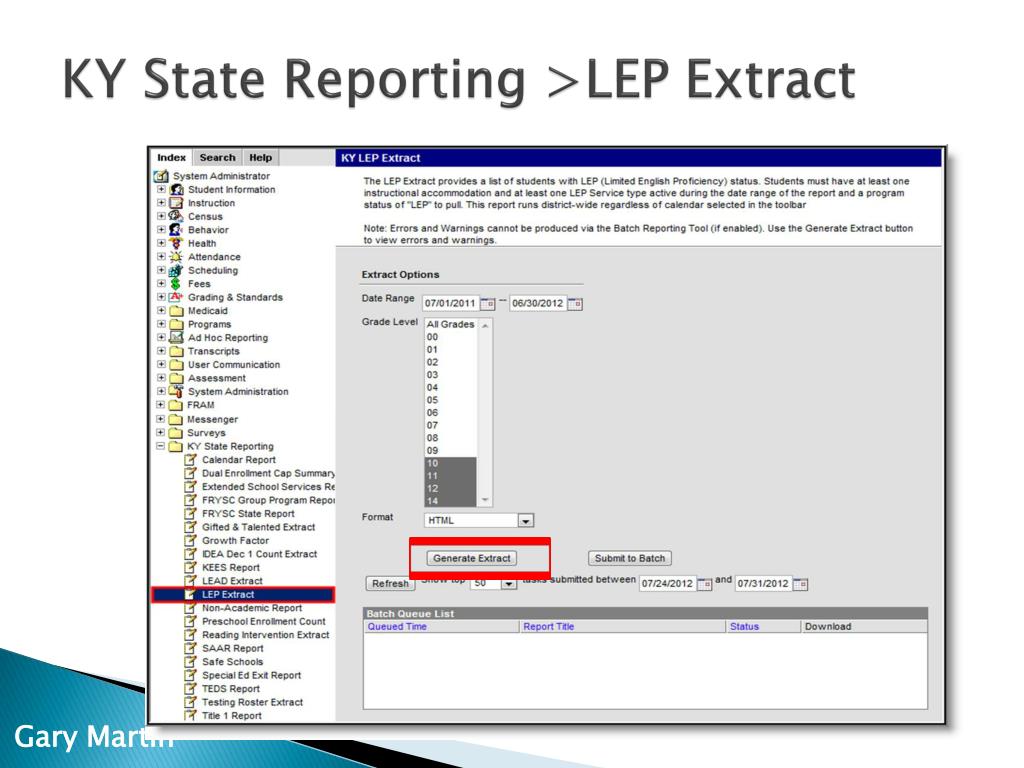Click the Census people icon

176,216
